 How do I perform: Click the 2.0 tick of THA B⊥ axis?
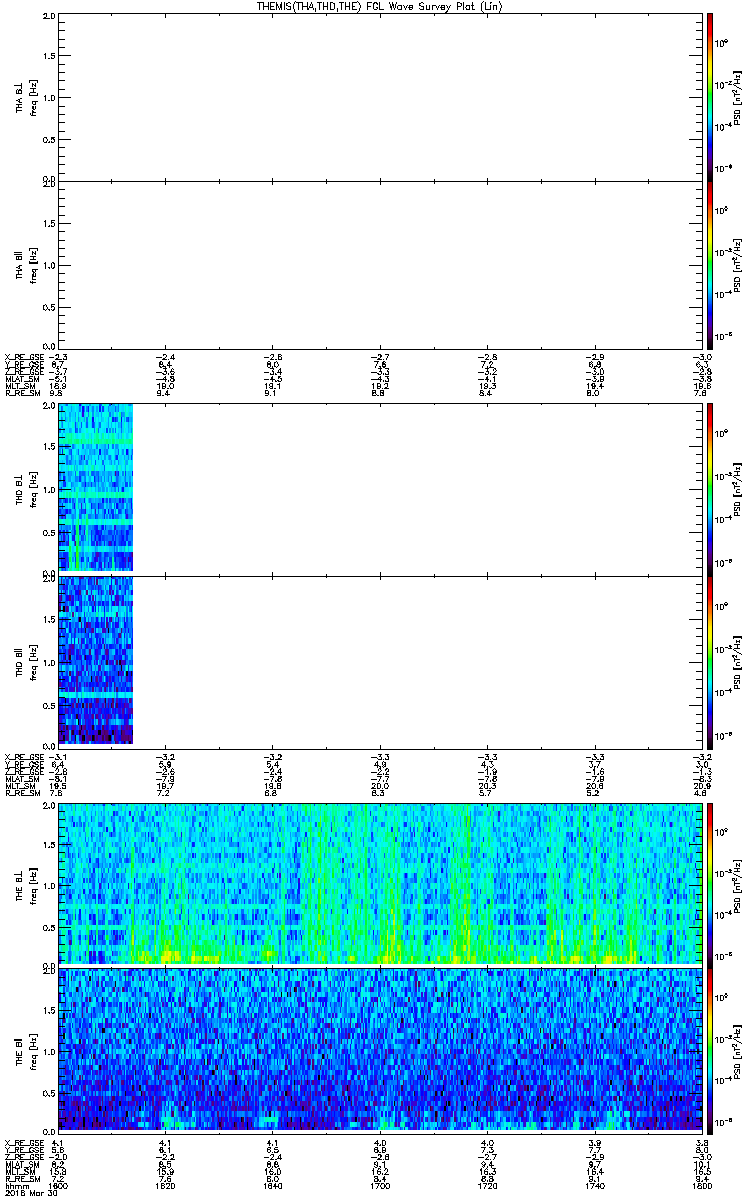[x=49, y=17]
